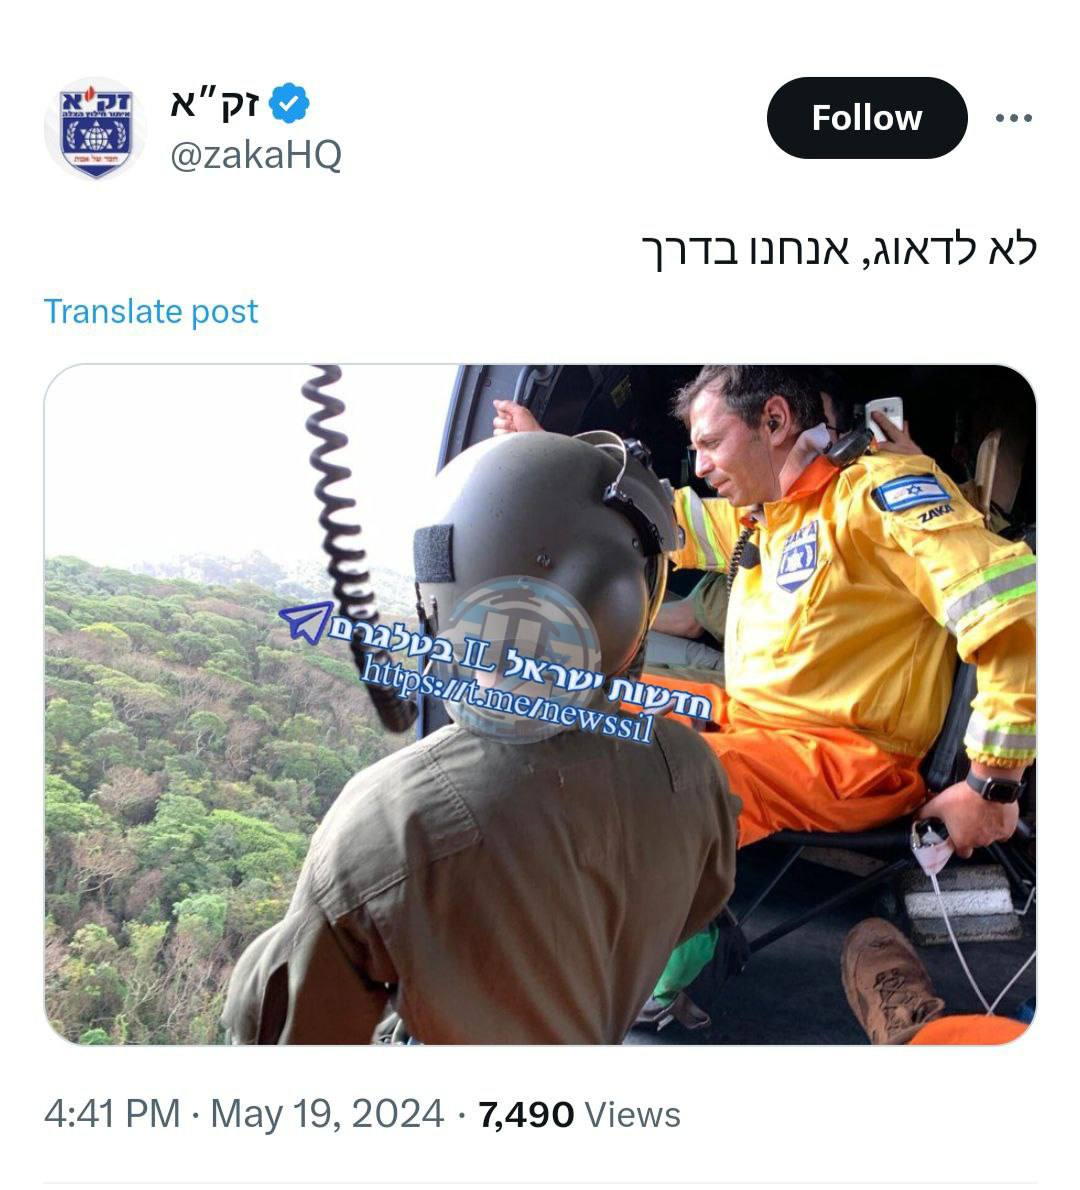Viewport: 1080px width, 1190px height.
Task: Open the @zakaHQ handle link
Action: [x=256, y=155]
